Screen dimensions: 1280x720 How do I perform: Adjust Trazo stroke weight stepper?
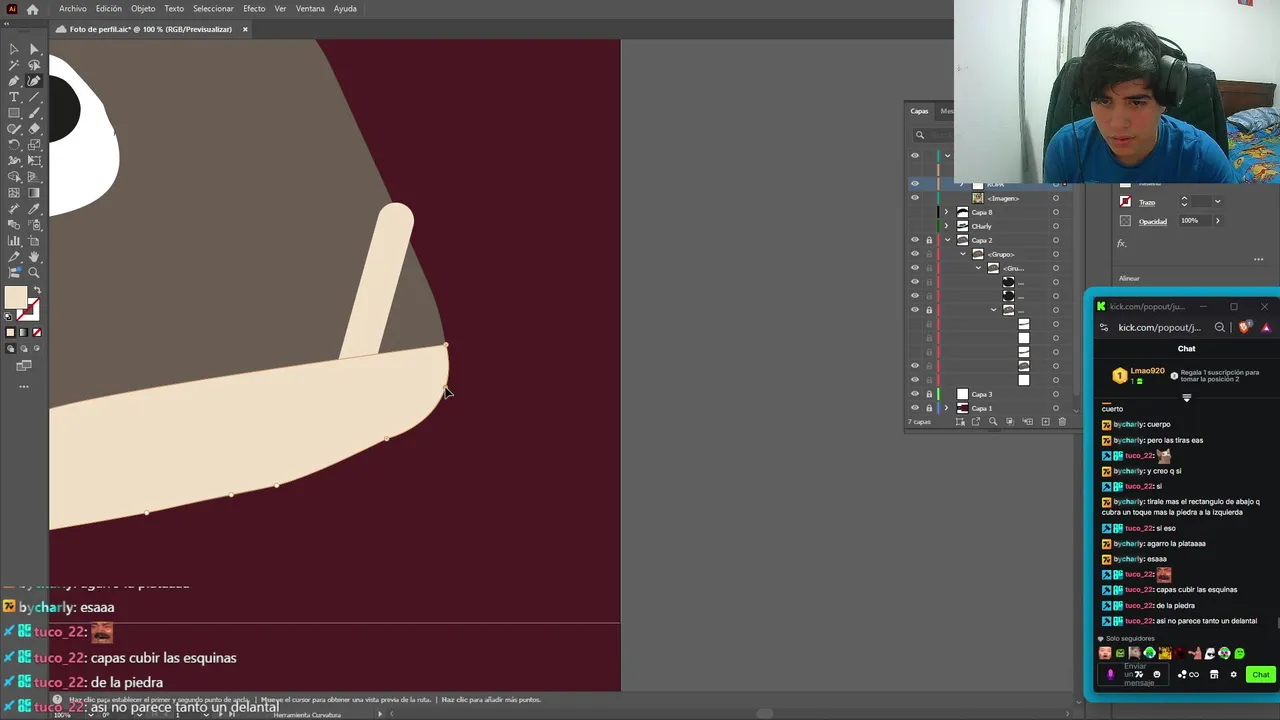(x=1184, y=202)
